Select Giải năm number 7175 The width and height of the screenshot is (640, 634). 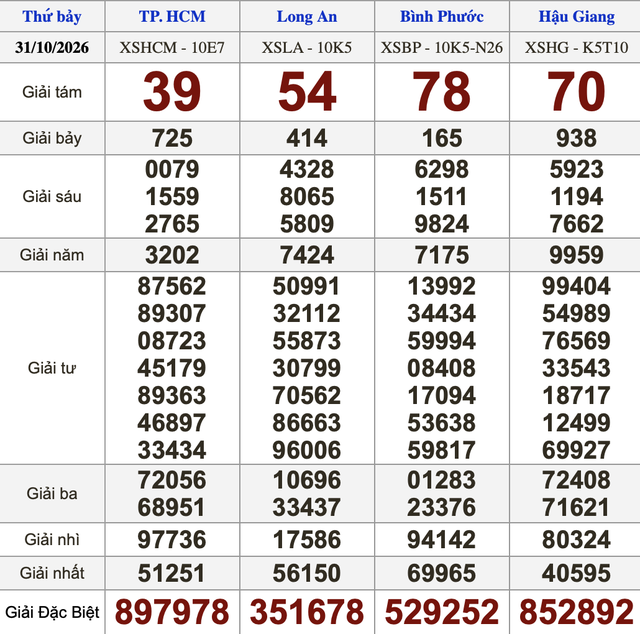pyautogui.click(x=442, y=255)
